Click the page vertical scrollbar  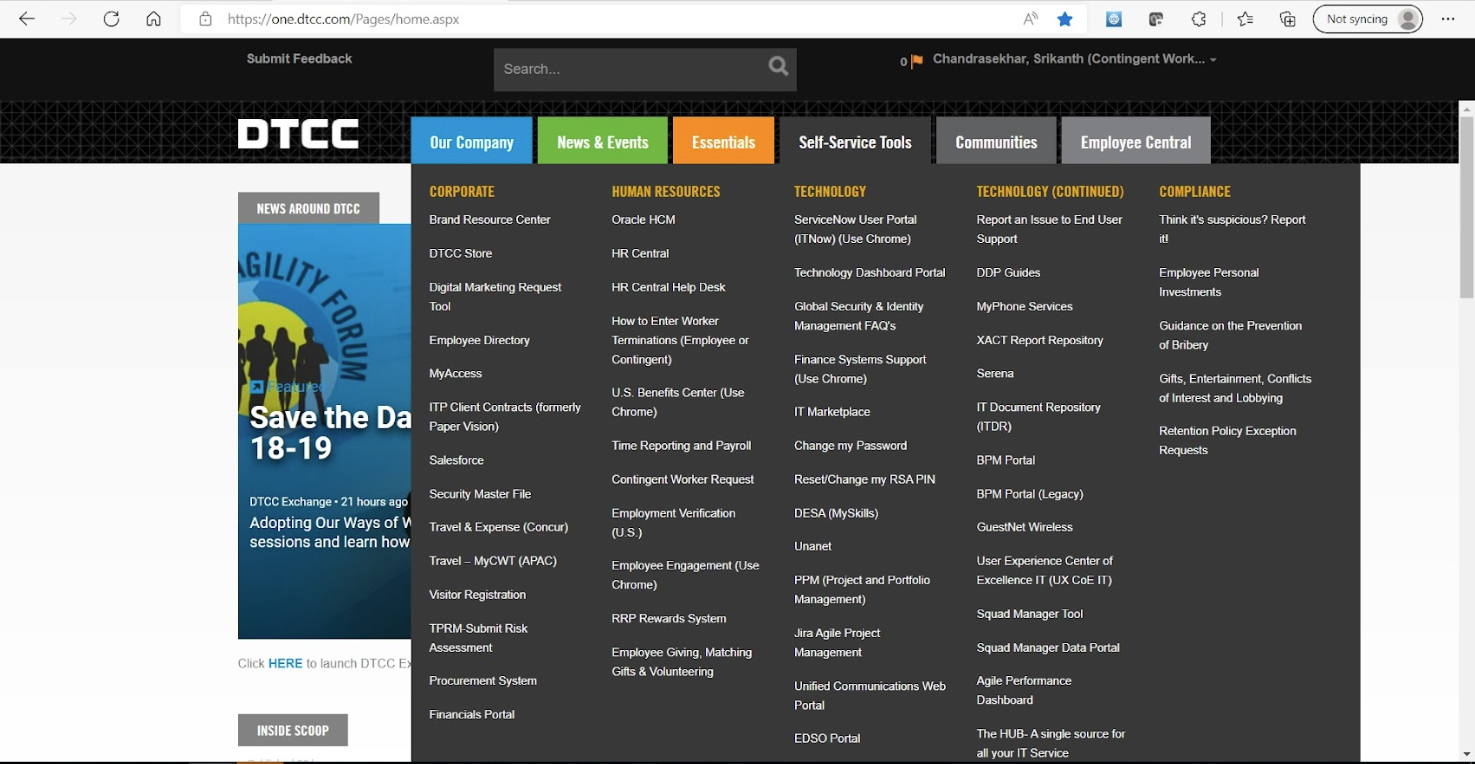coord(1466,209)
